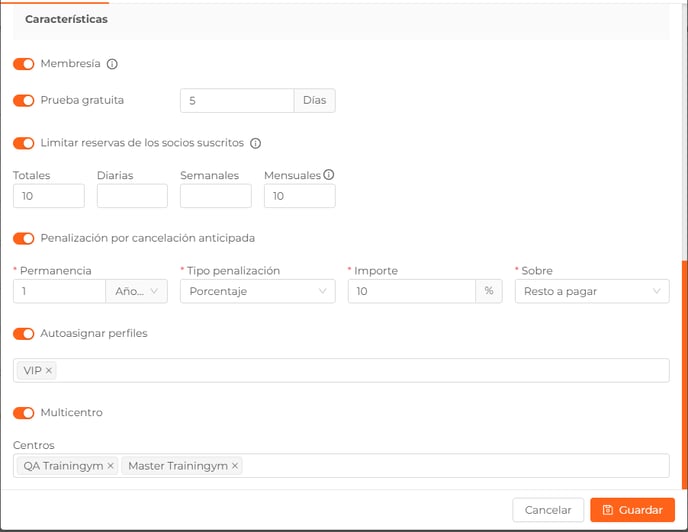Expand the Tipo penalización dropdown
This screenshot has width=688, height=532.
click(258, 291)
